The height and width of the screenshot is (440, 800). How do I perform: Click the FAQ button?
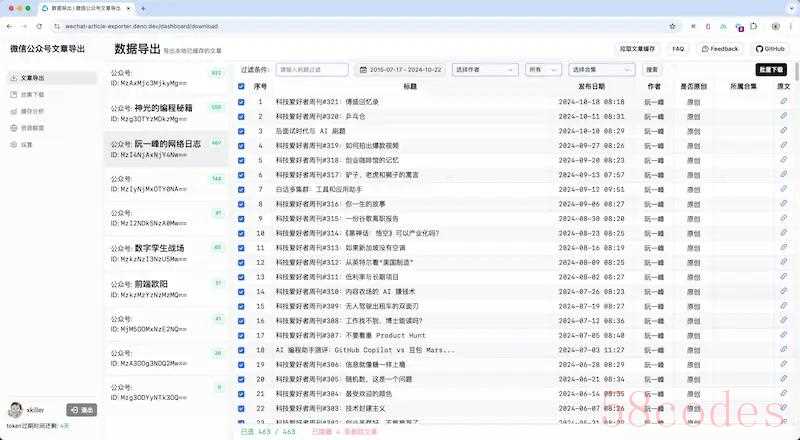click(678, 48)
